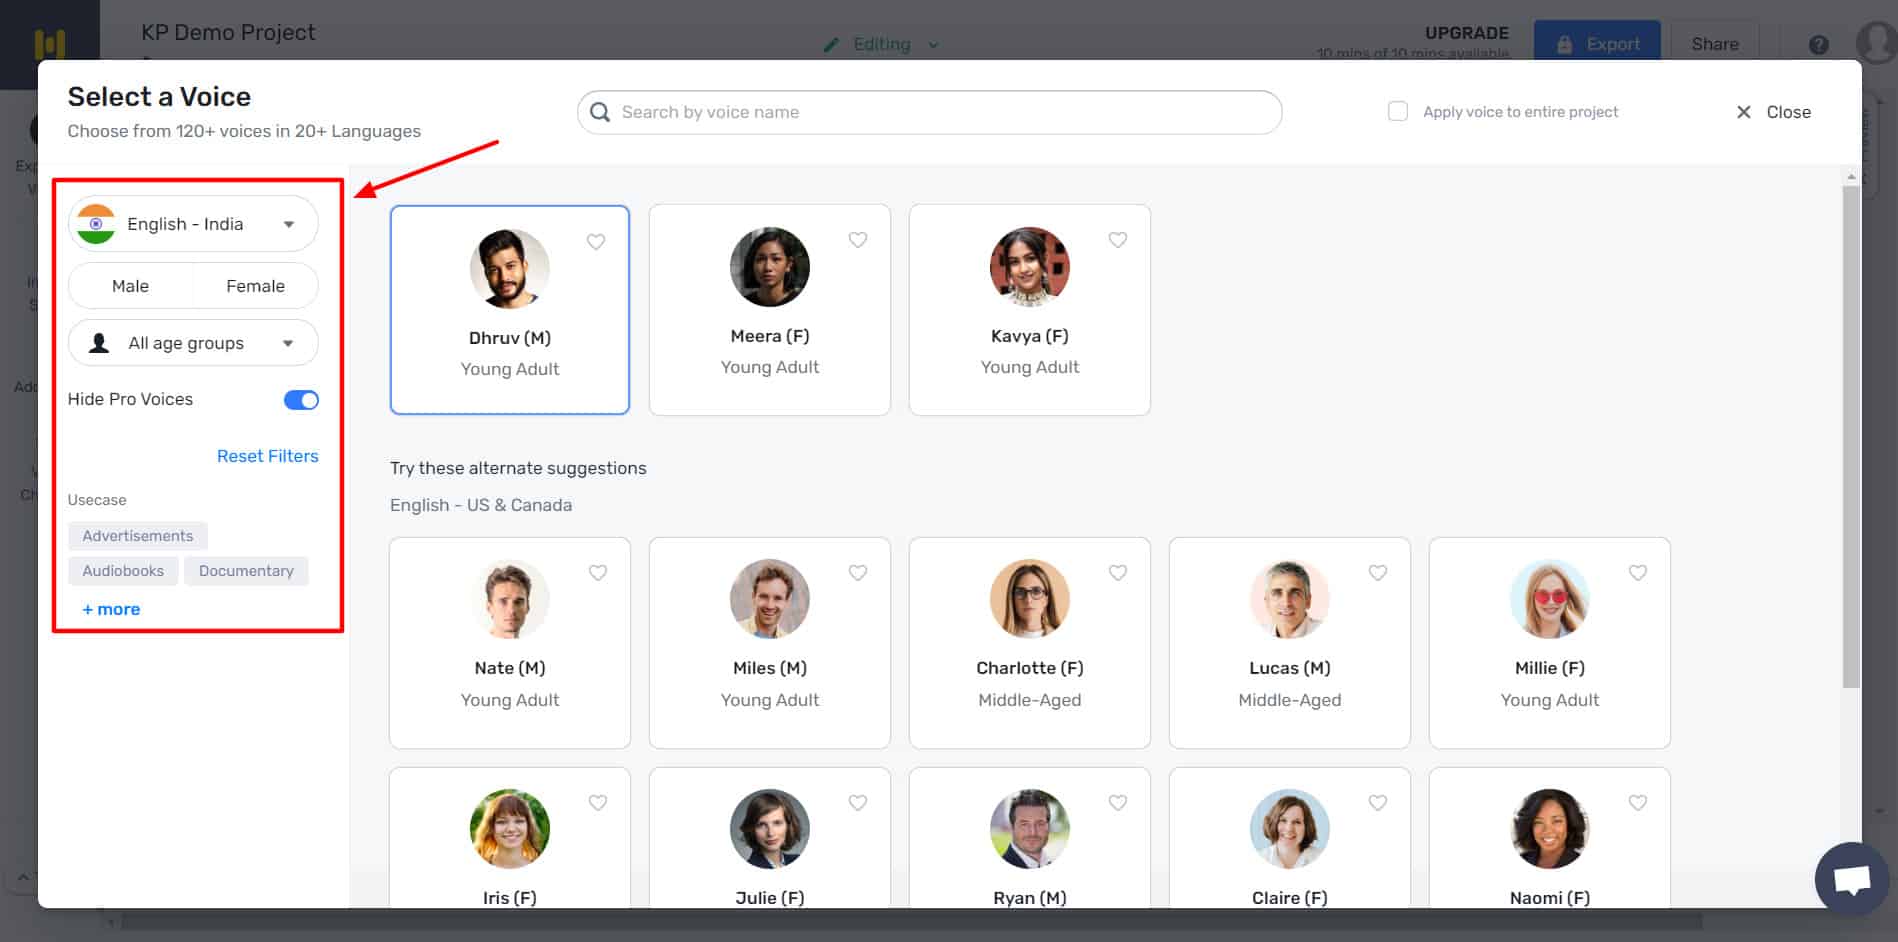Click the Share button
The height and width of the screenshot is (942, 1898).
pyautogui.click(x=1715, y=44)
